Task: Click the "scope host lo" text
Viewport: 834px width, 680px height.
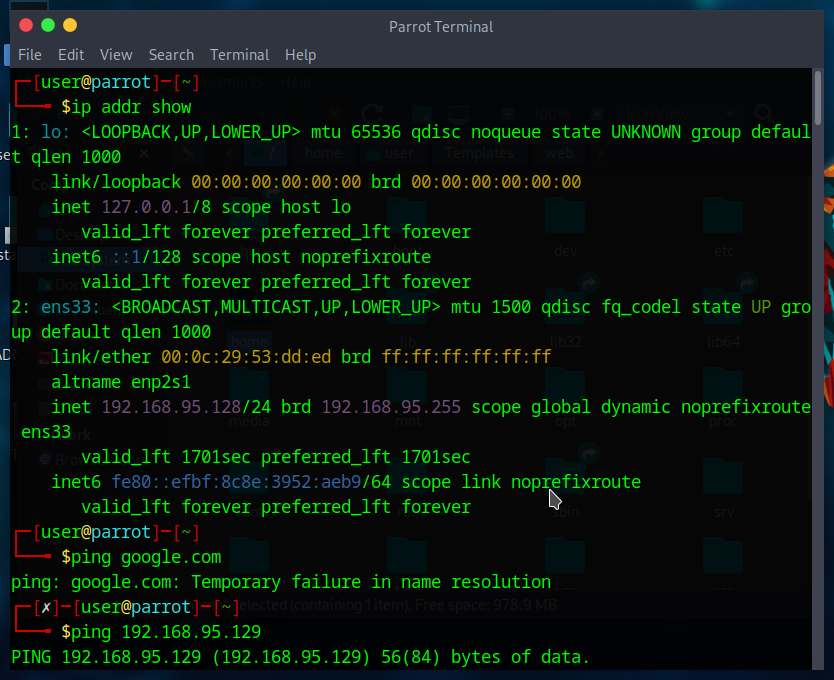Action: click(x=286, y=207)
